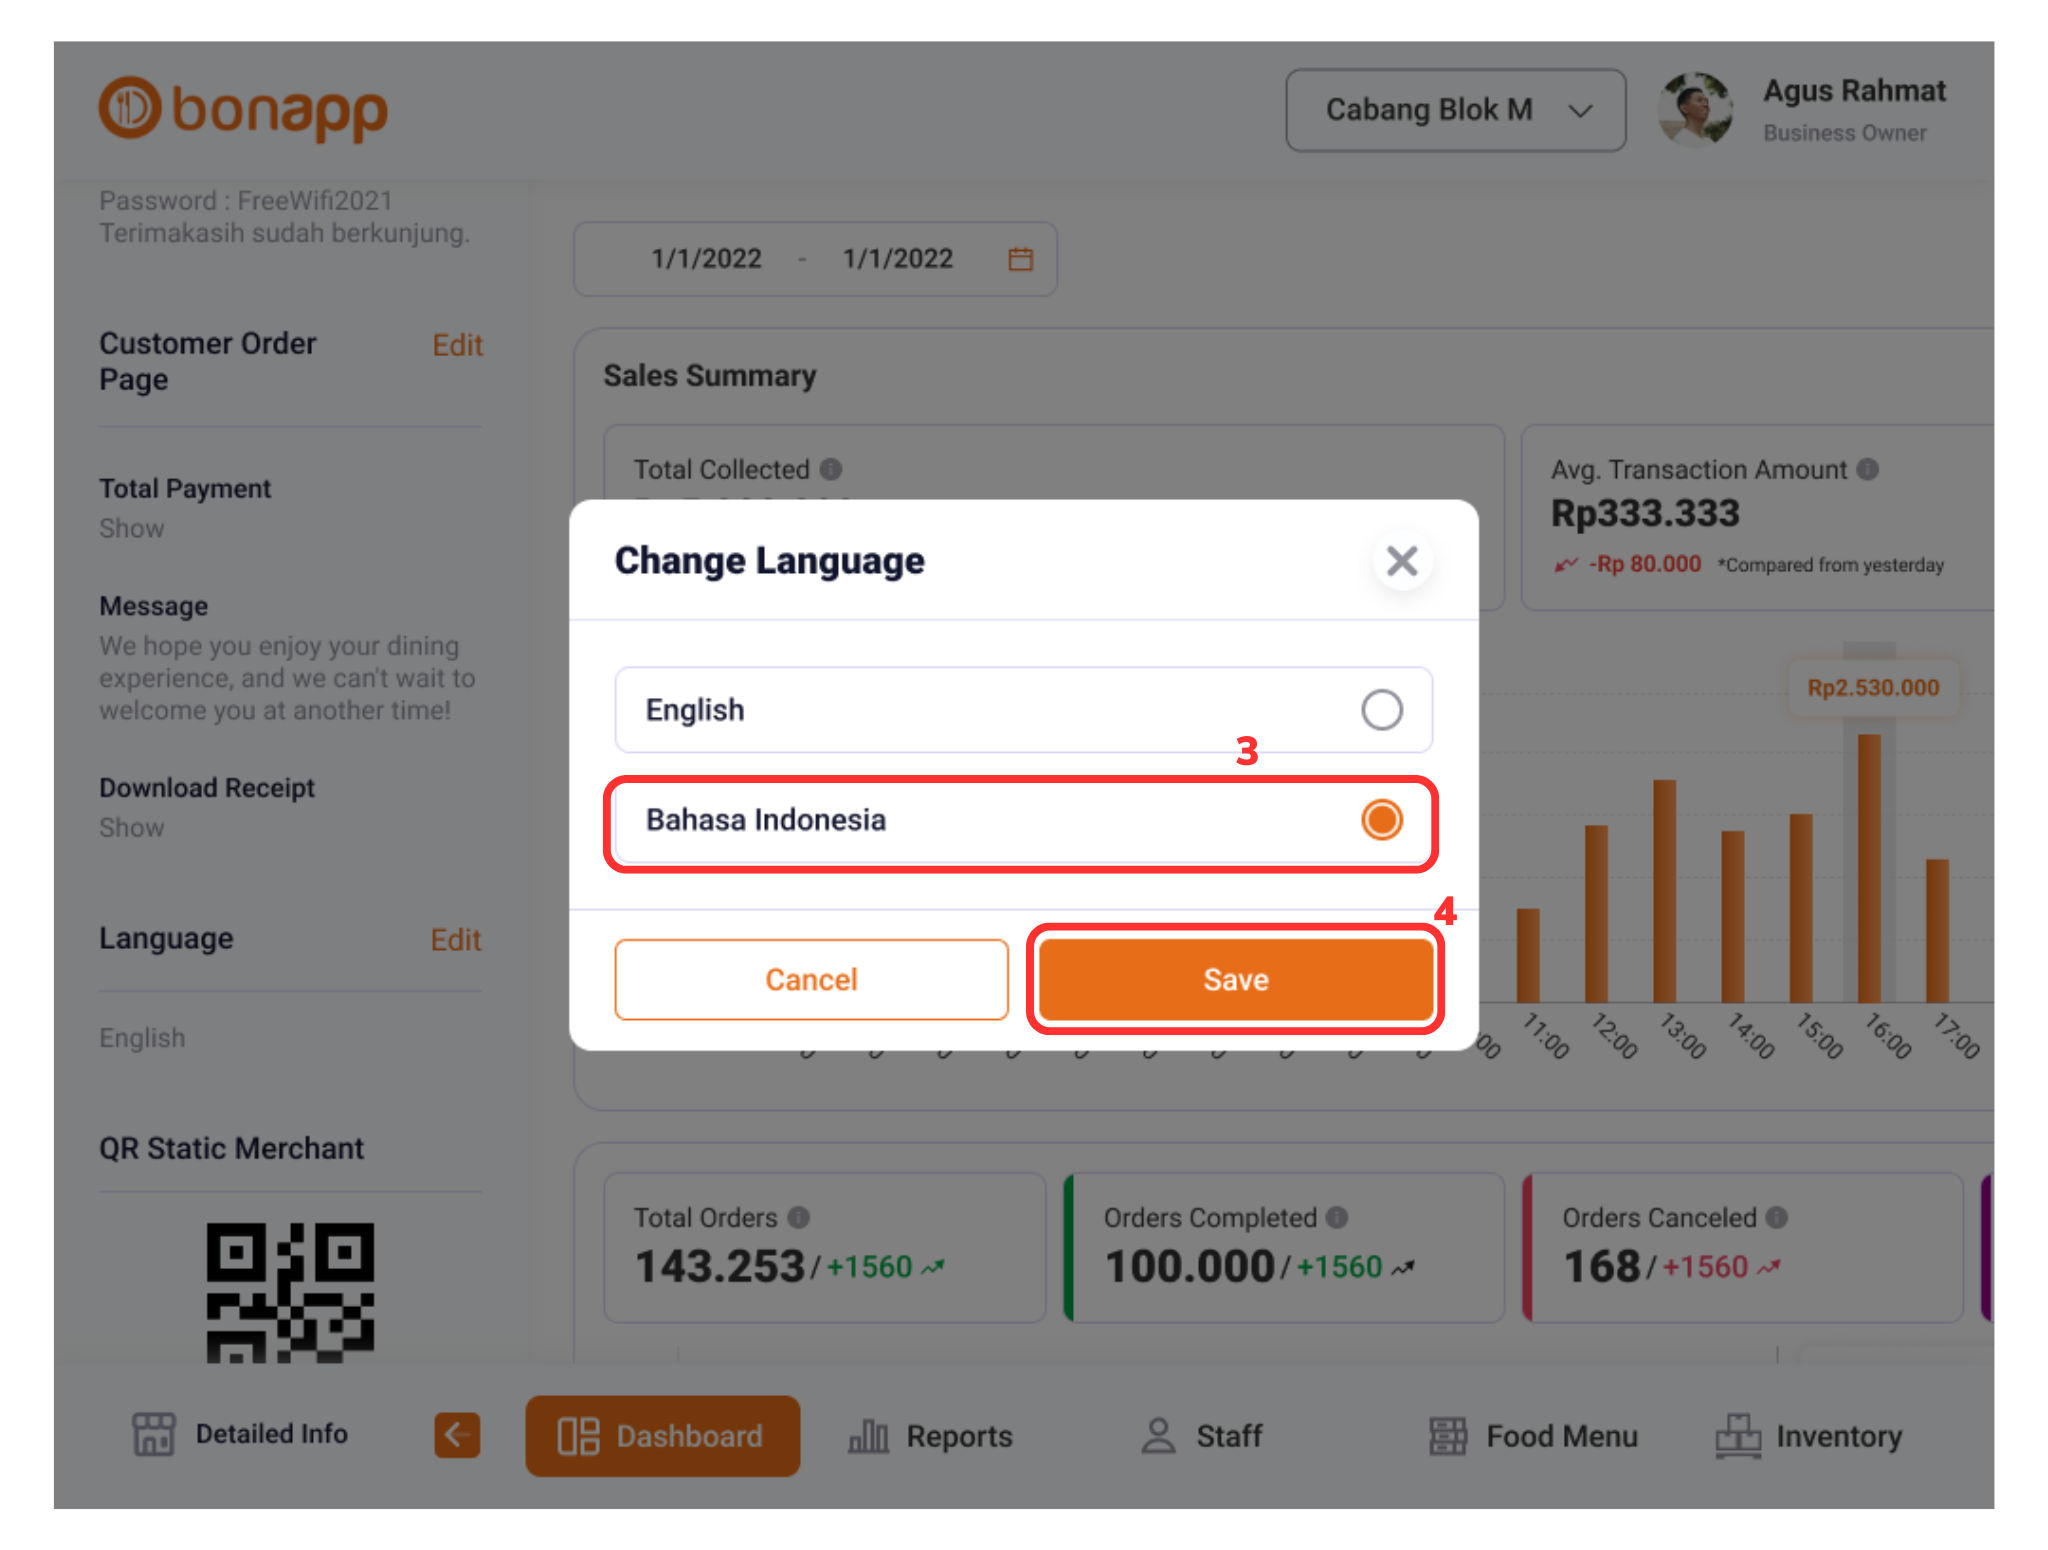Open the Inventory section
Viewport: 2048px width, 1550px height.
(x=1809, y=1436)
